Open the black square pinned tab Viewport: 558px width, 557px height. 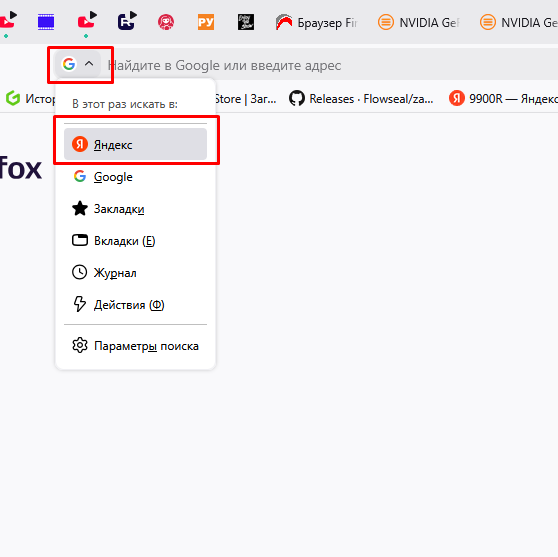pos(246,22)
